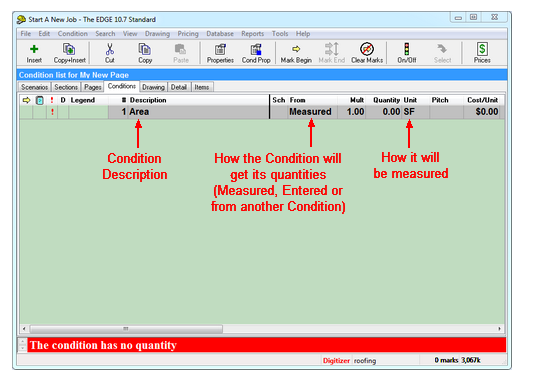Click the red exclamation column header
Viewport: 534px width, 377px height.
(52, 100)
